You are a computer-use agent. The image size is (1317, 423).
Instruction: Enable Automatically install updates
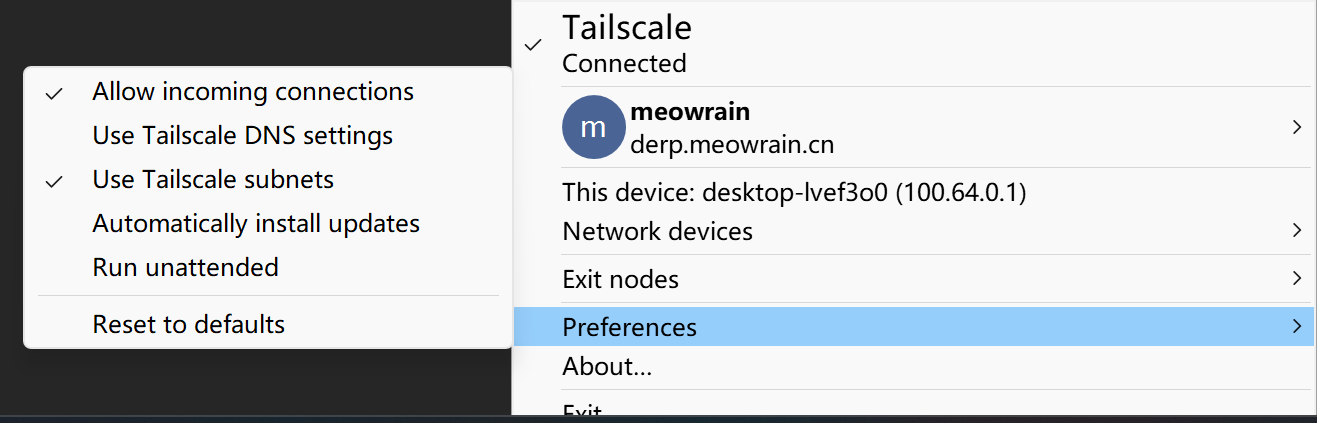point(256,224)
